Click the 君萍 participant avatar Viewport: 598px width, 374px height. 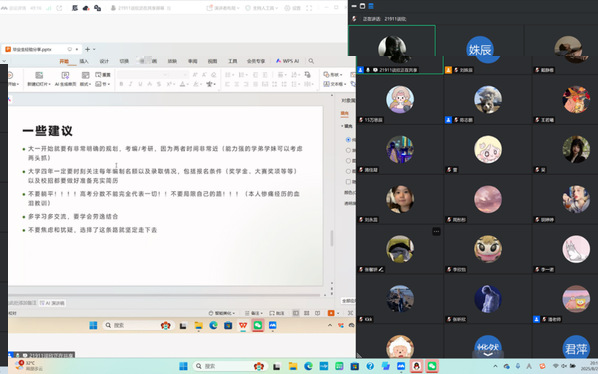(576, 348)
